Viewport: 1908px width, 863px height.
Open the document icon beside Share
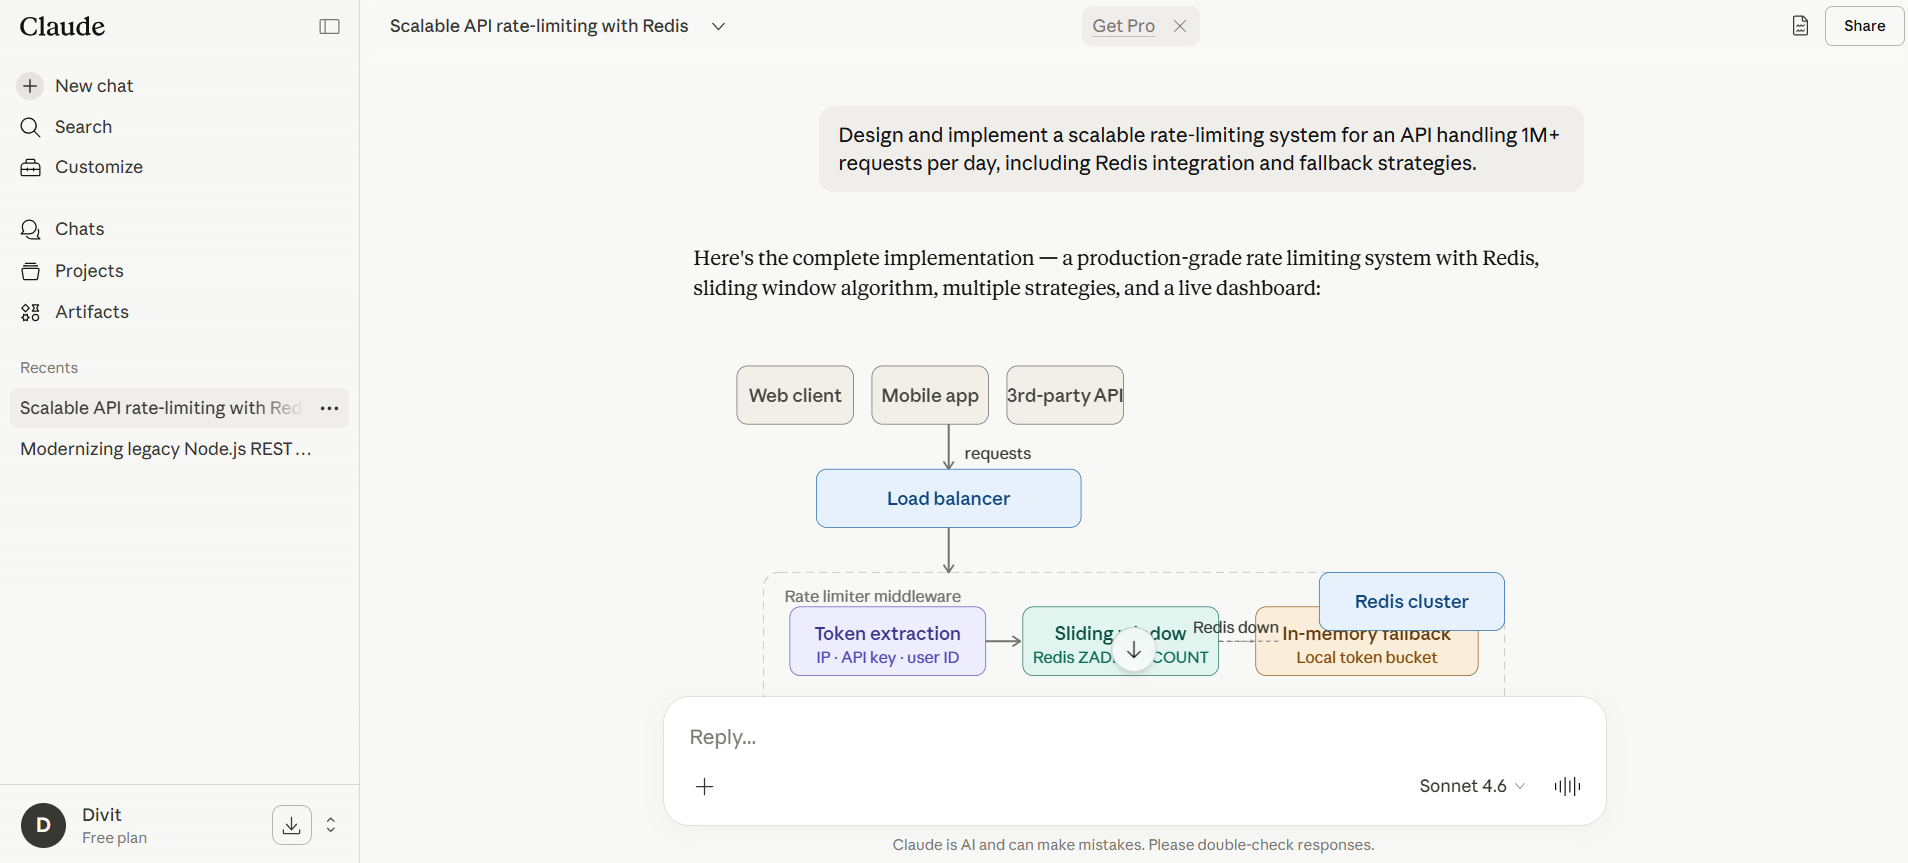[1800, 26]
